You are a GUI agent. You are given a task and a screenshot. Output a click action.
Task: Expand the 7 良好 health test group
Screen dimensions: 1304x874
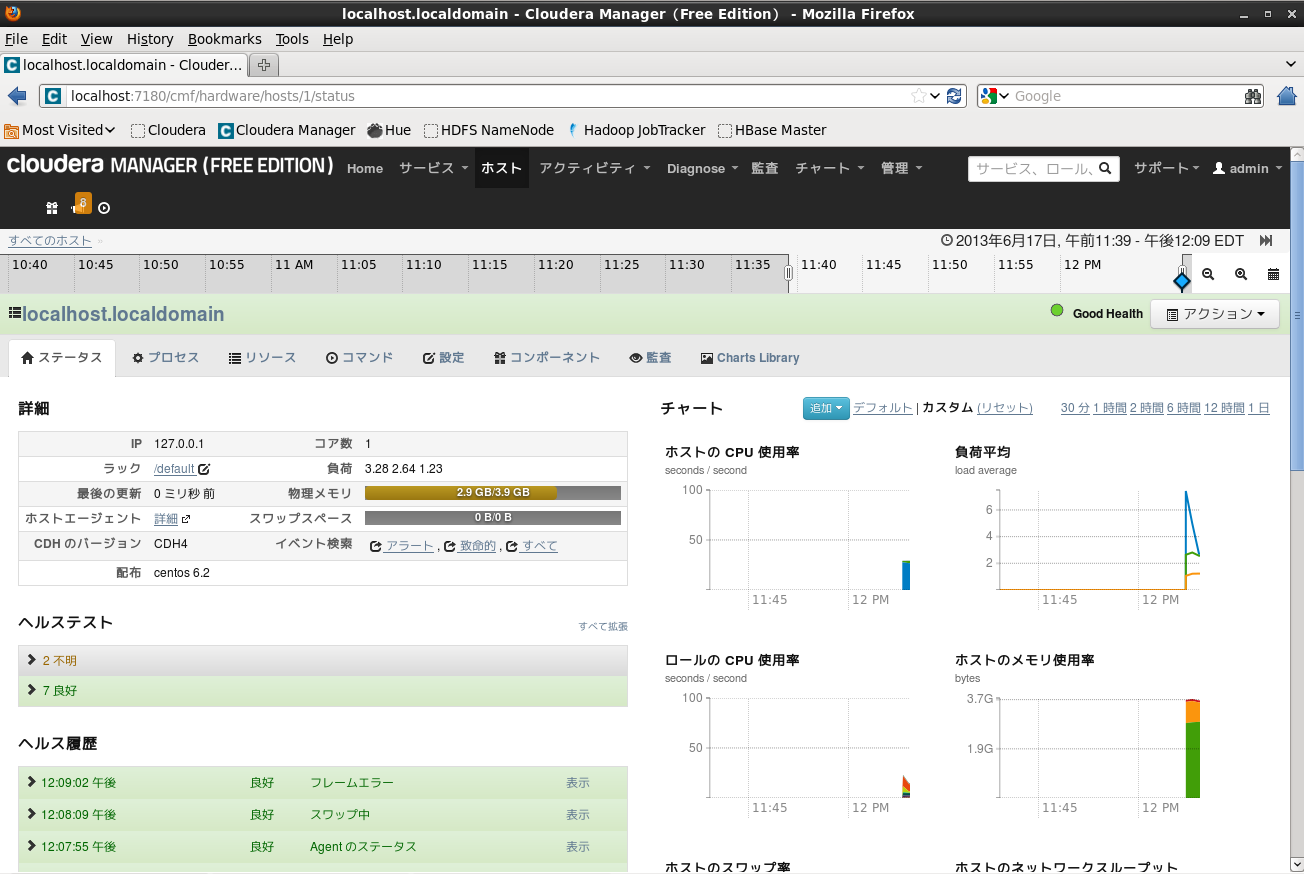pyautogui.click(x=323, y=691)
